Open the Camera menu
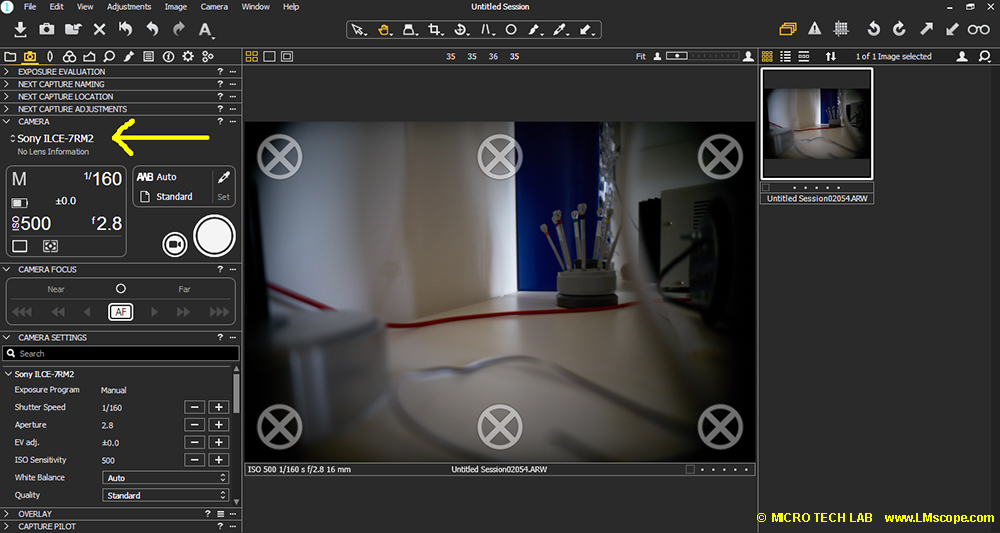This screenshot has width=1000, height=533. tap(214, 7)
